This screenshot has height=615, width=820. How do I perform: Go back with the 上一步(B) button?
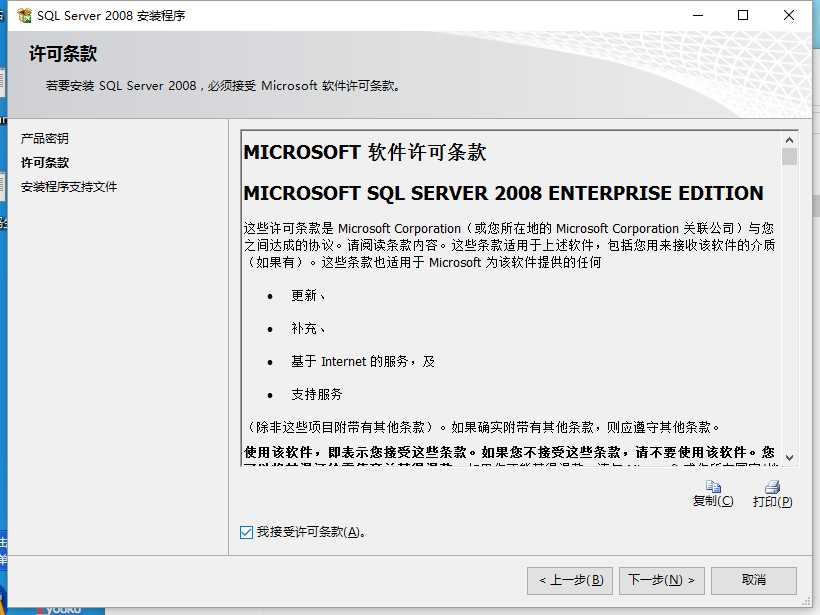tap(570, 580)
